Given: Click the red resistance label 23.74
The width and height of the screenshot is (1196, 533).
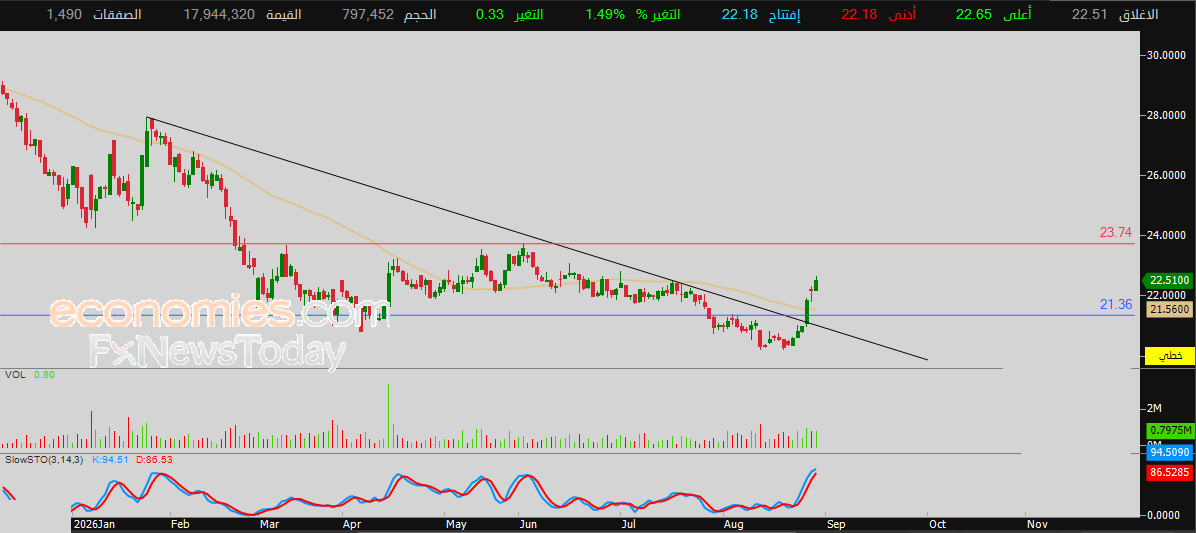Looking at the screenshot, I should click(x=1115, y=233).
